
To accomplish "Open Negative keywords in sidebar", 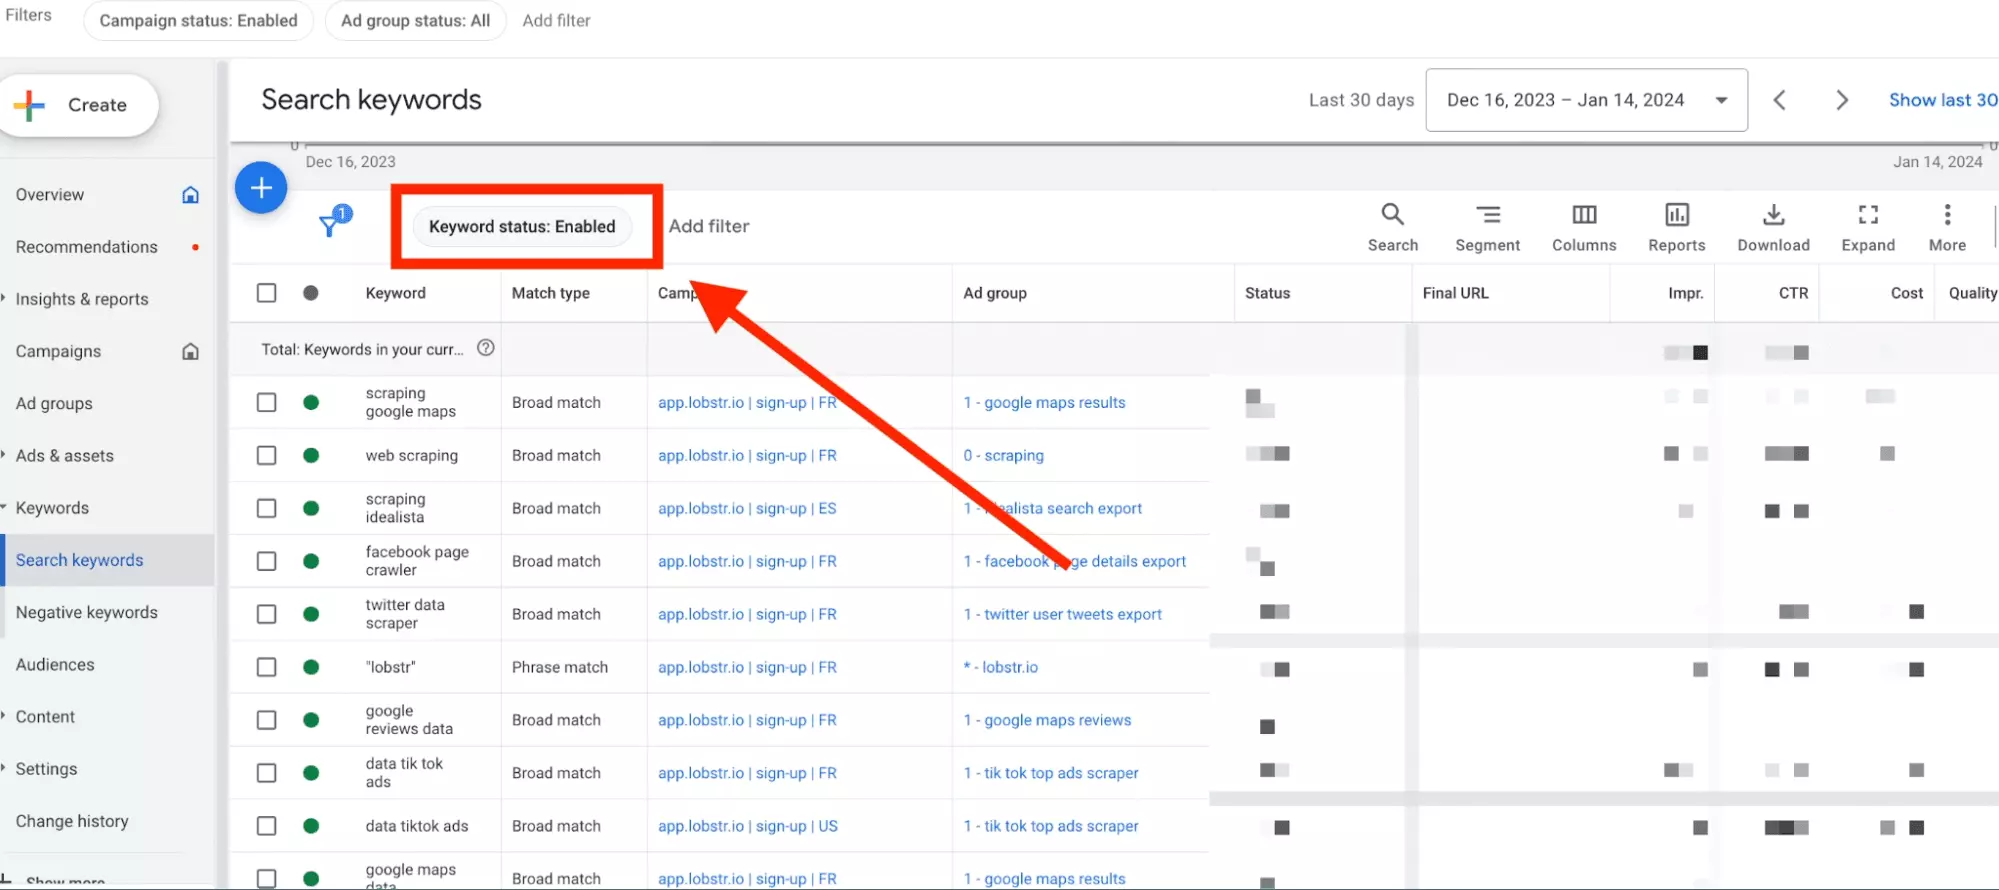I will point(87,612).
